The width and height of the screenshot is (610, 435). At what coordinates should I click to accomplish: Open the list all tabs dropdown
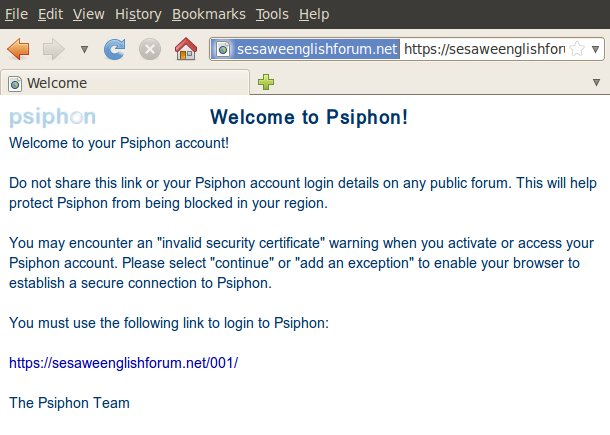coord(597,83)
